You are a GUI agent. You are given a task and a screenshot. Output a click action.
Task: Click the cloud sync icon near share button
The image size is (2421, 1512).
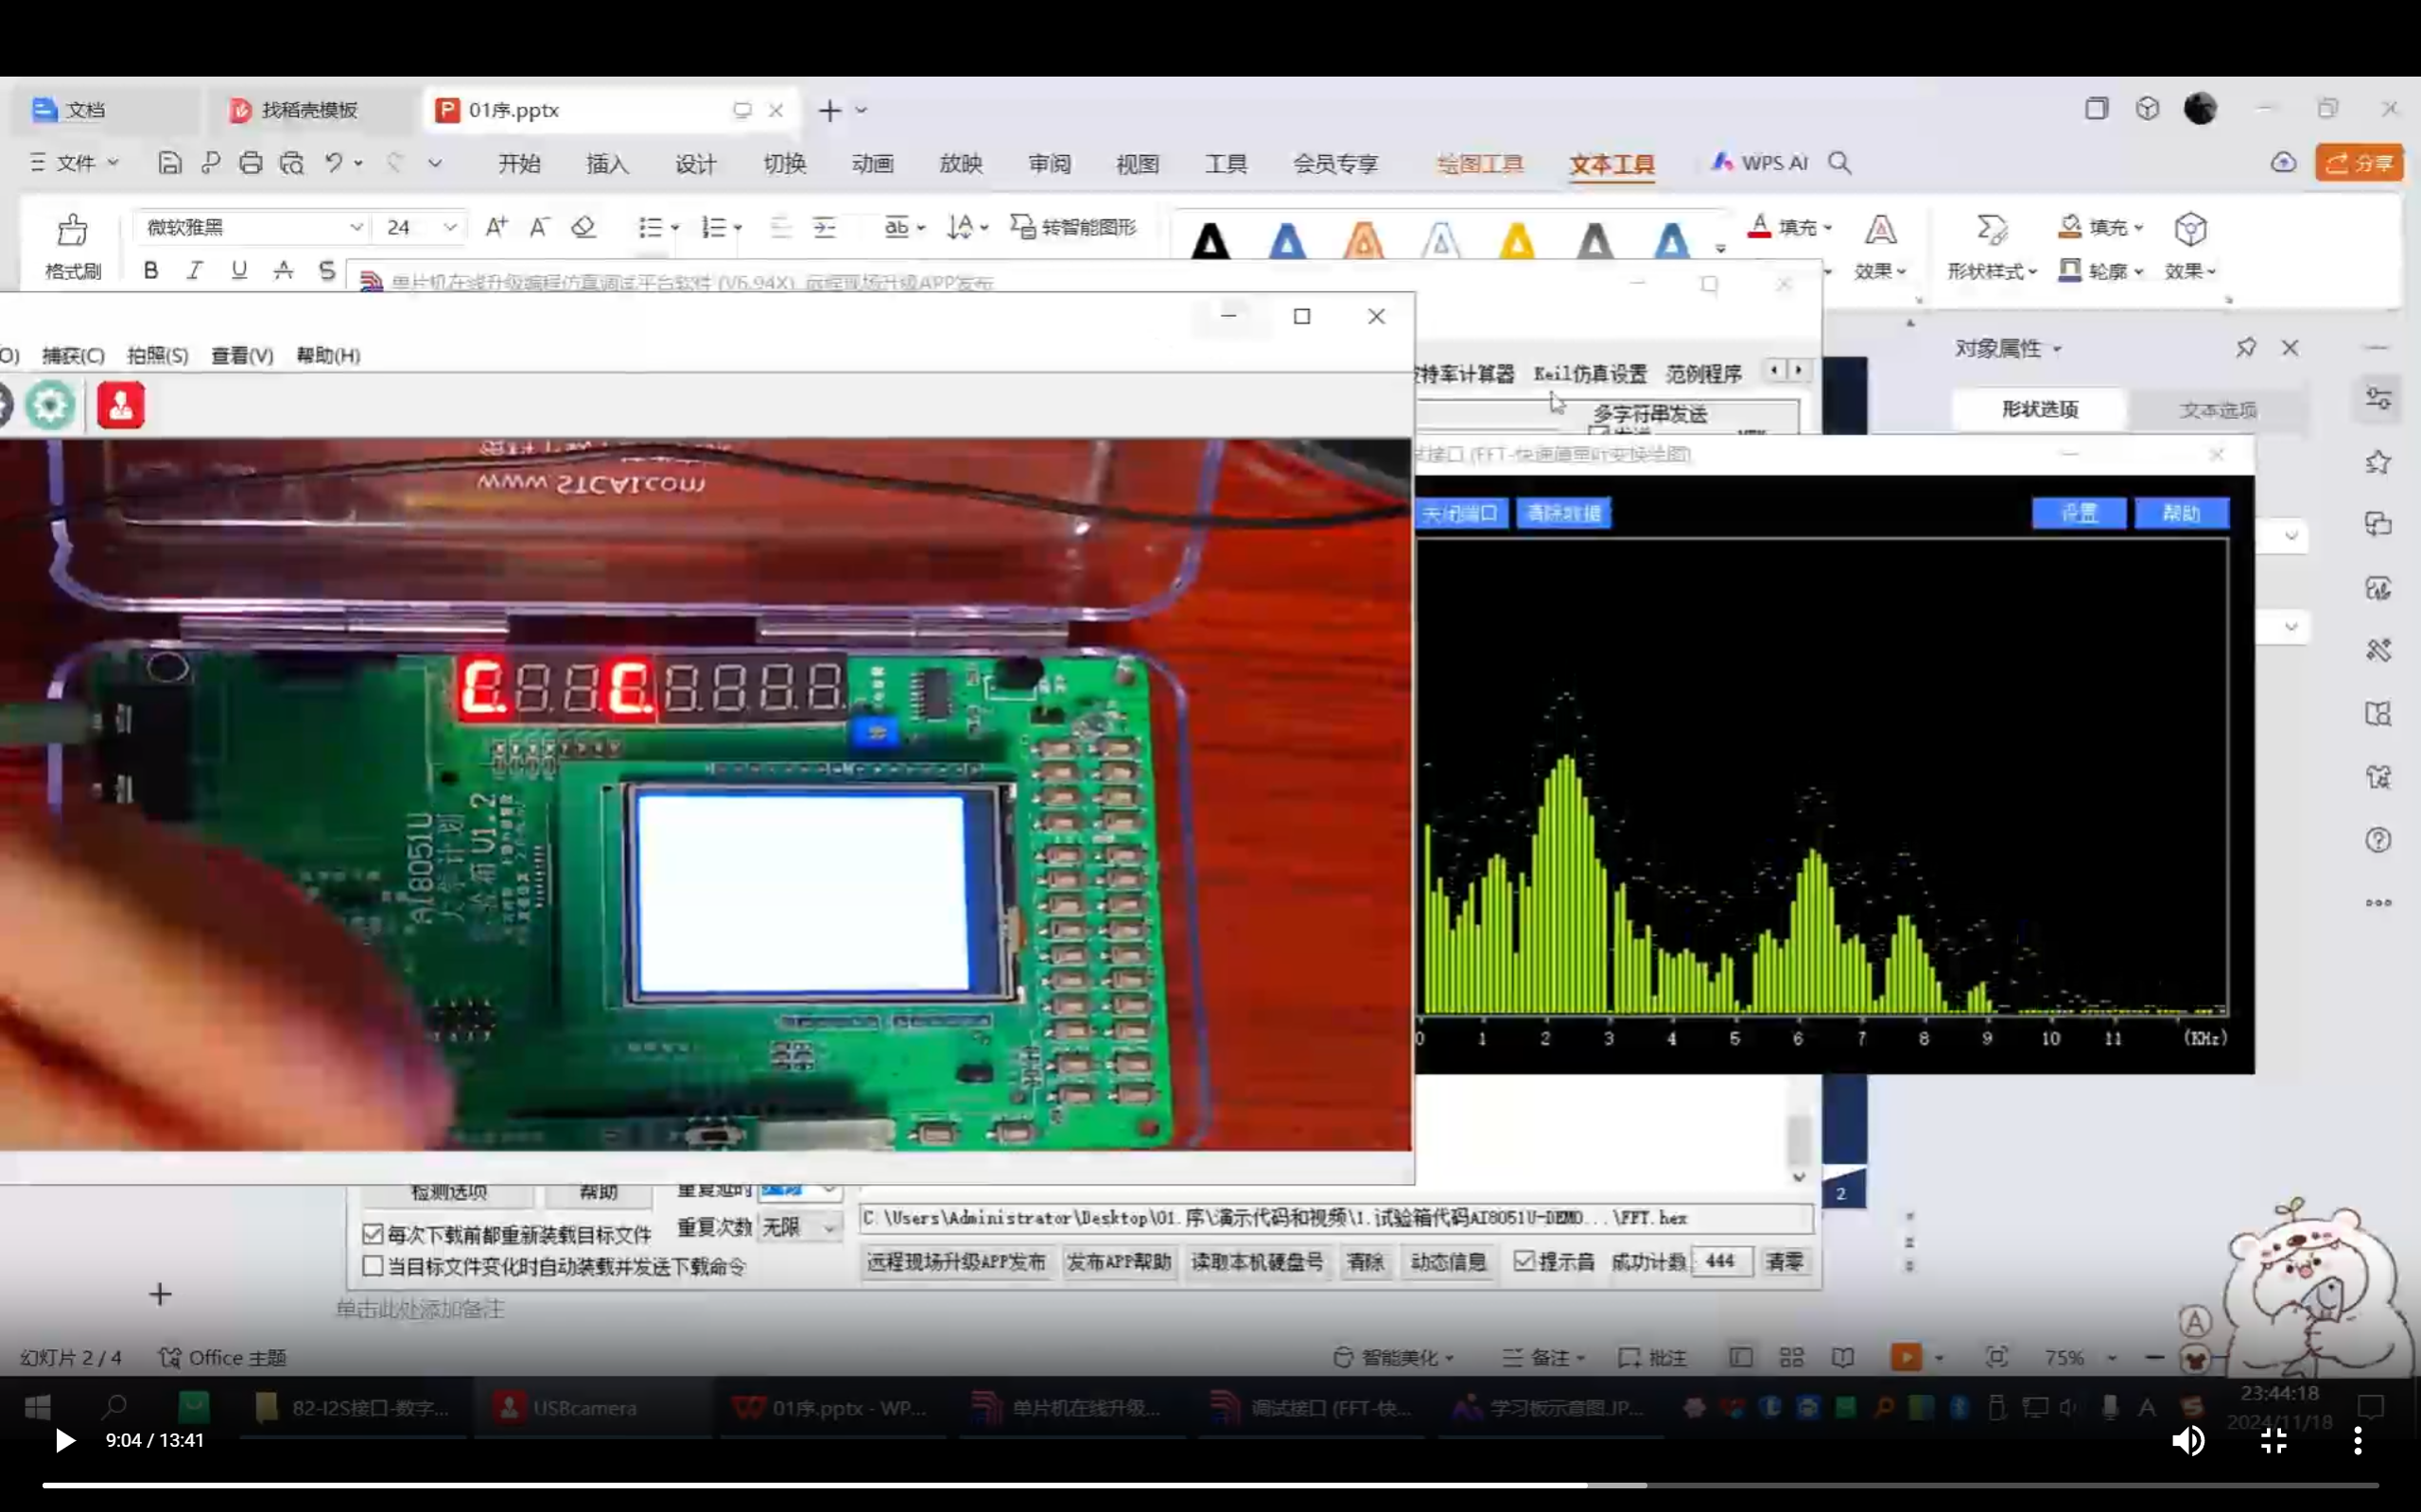click(x=2283, y=162)
